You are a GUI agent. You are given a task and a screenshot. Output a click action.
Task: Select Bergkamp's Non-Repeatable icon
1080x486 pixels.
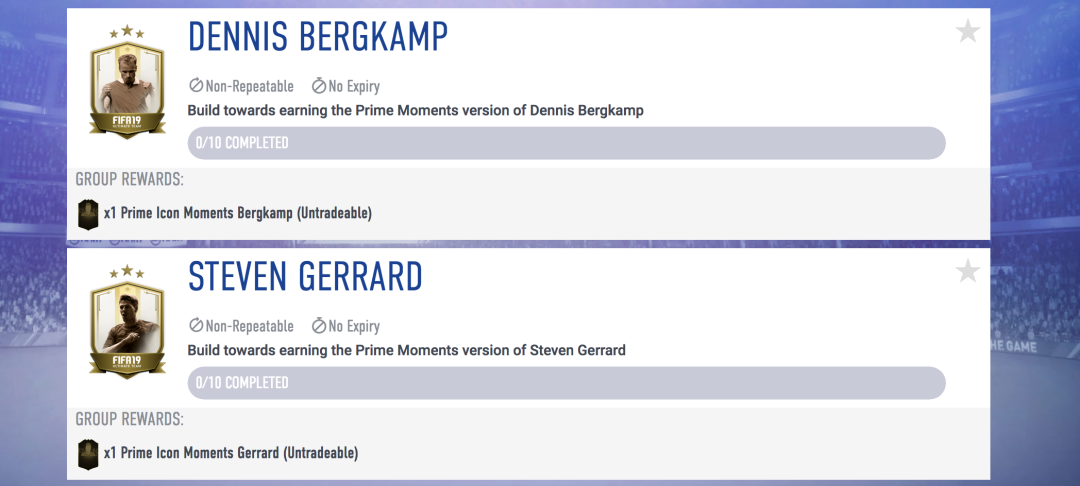pos(196,86)
